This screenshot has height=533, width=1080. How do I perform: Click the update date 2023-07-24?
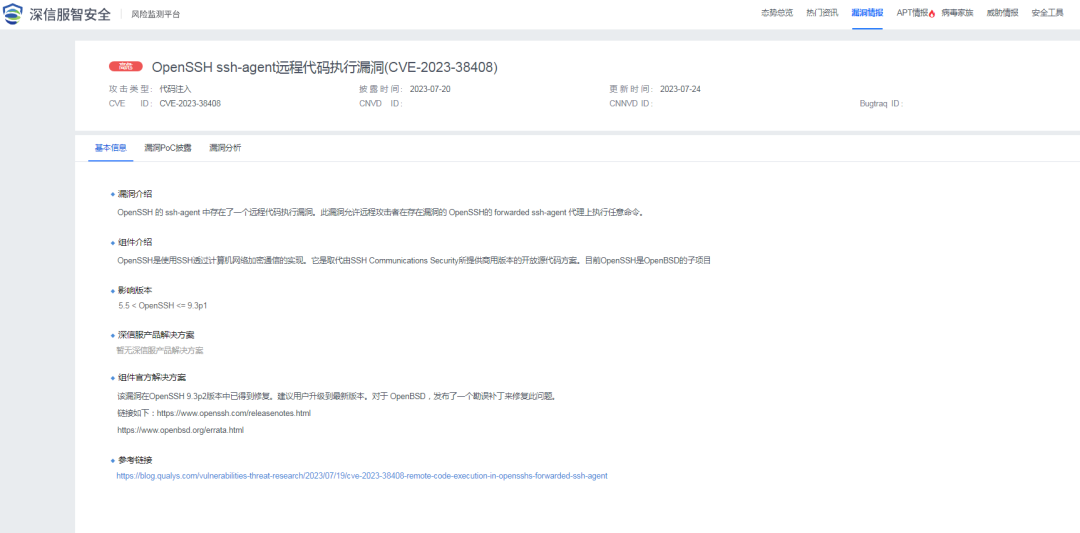click(681, 89)
